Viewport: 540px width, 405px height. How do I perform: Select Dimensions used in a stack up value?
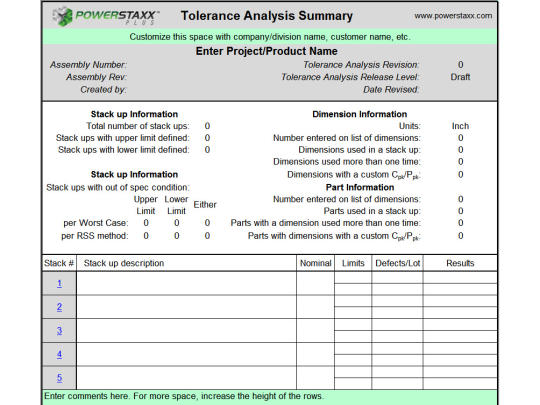[x=460, y=150]
